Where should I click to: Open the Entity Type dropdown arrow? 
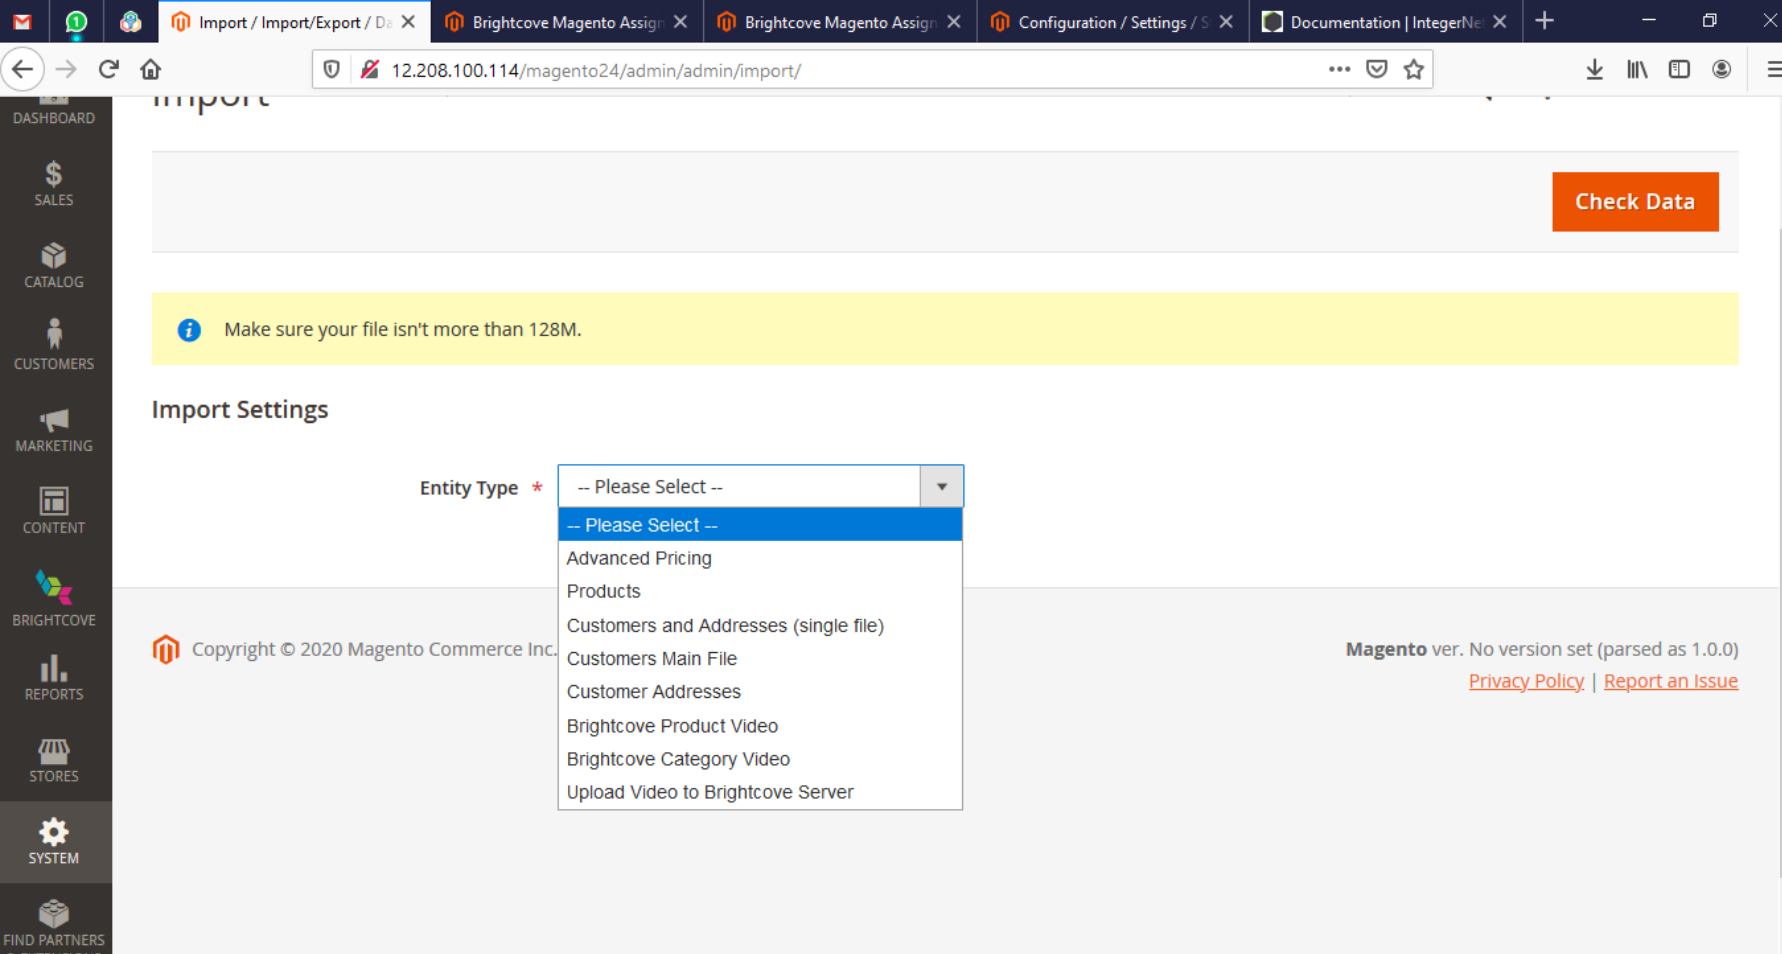click(941, 486)
